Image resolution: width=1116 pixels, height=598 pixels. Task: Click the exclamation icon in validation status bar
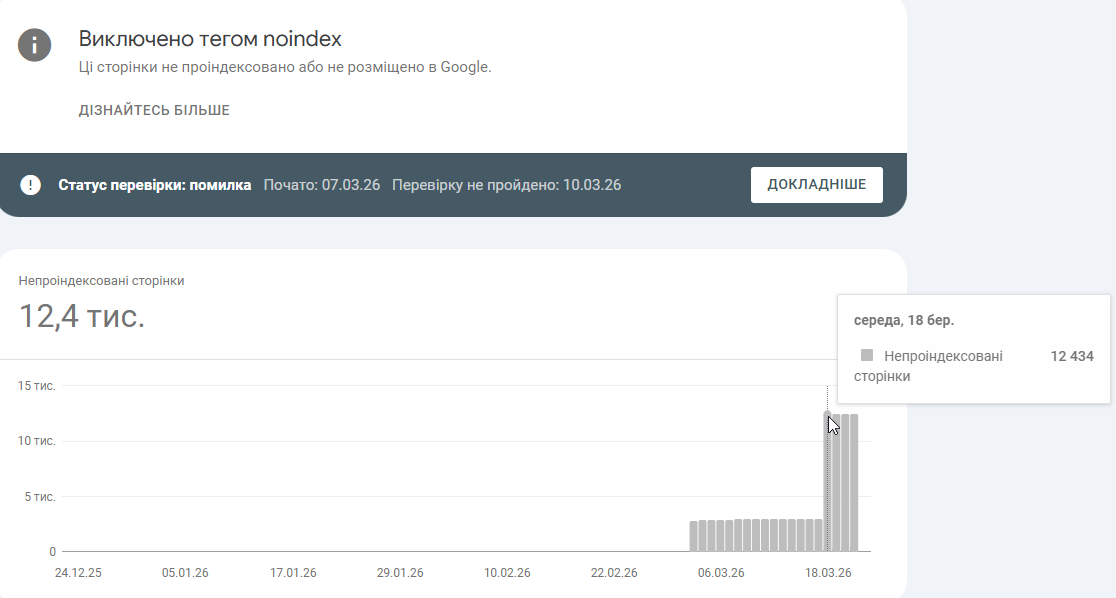[x=31, y=185]
